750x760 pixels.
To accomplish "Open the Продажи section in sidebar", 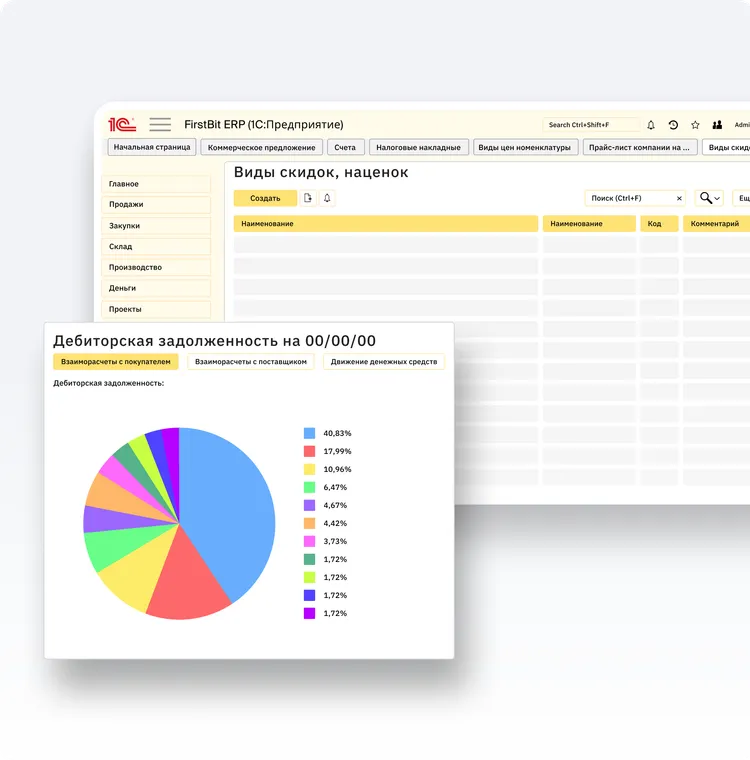I will 156,205.
